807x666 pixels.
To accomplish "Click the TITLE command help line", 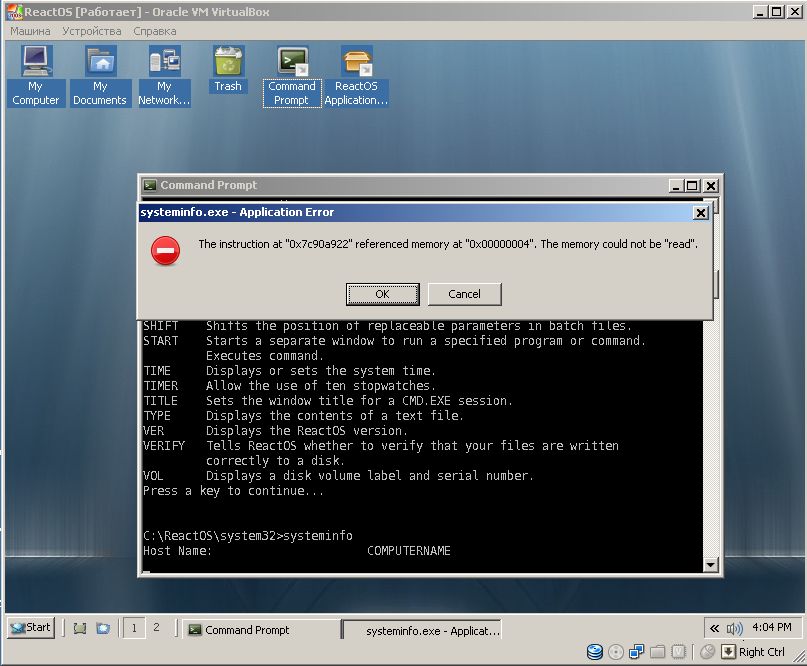I will click(328, 401).
